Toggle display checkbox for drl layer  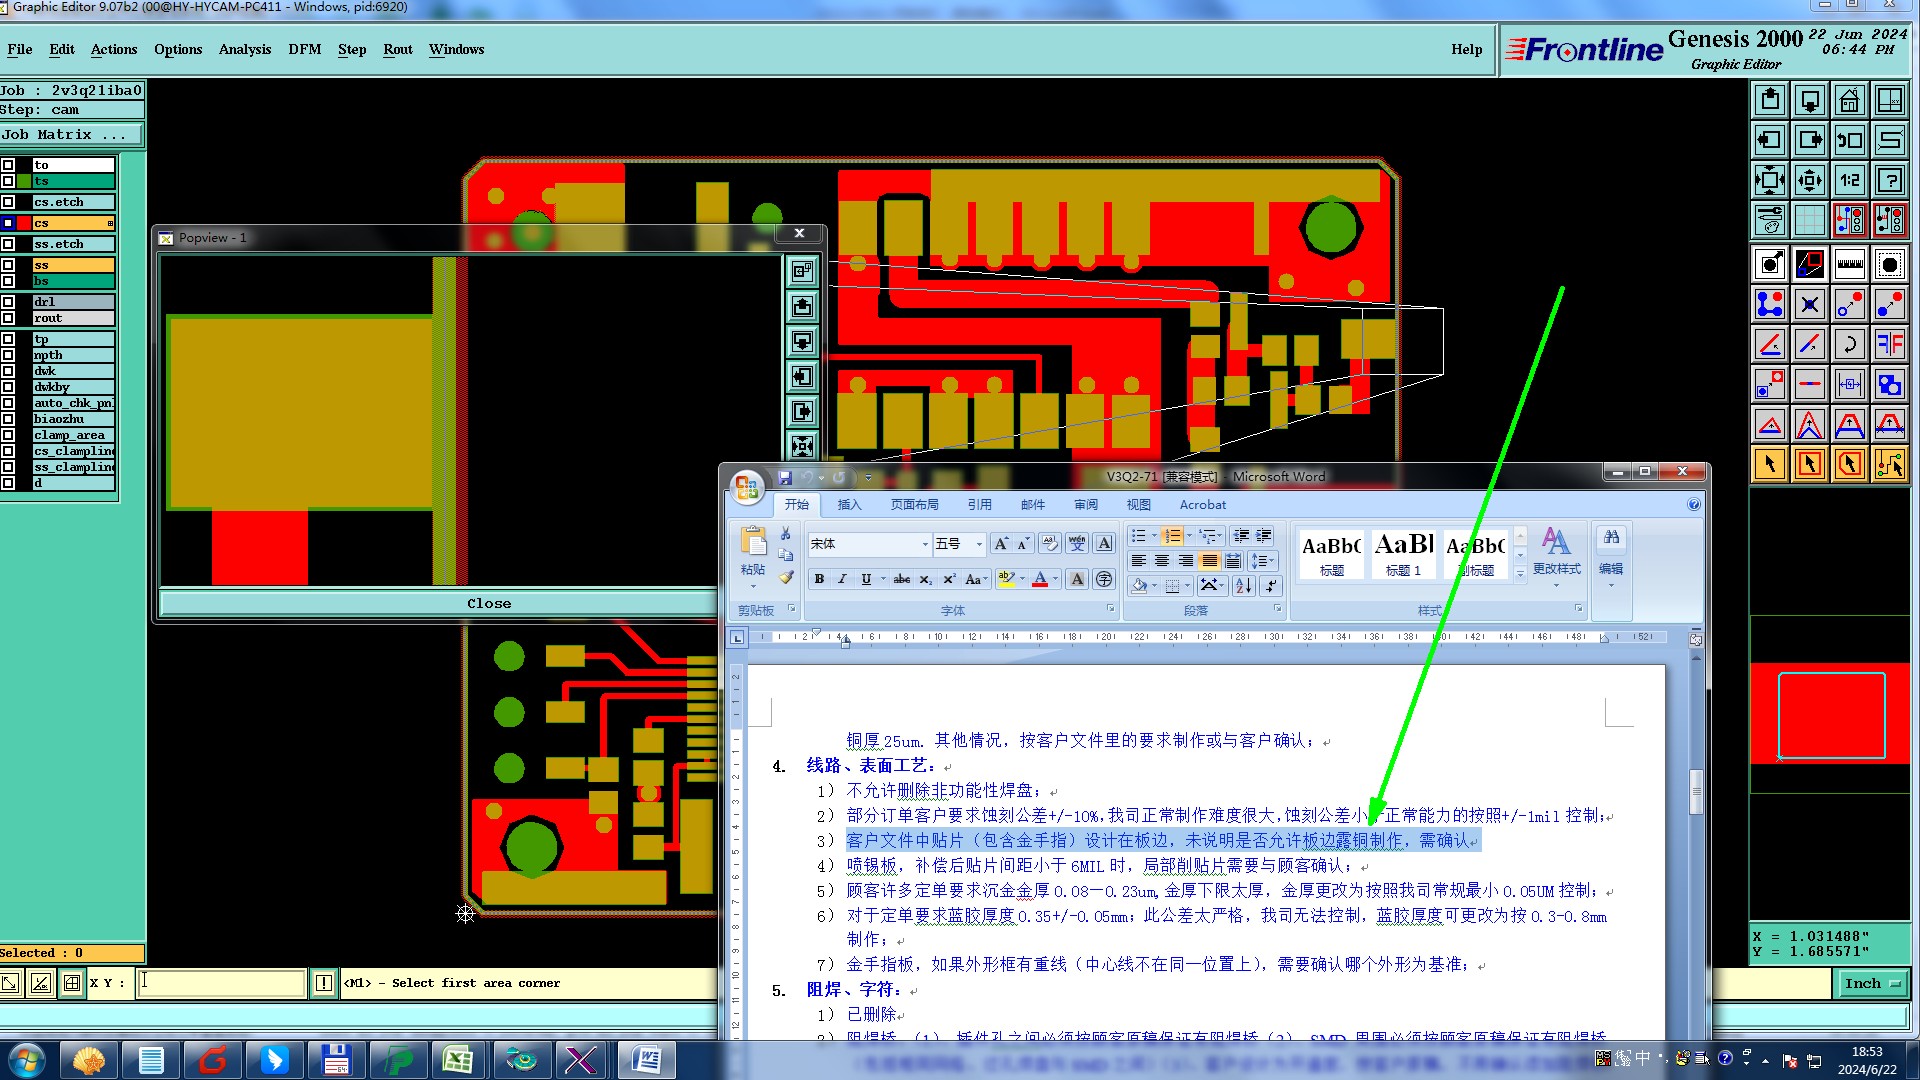point(8,302)
